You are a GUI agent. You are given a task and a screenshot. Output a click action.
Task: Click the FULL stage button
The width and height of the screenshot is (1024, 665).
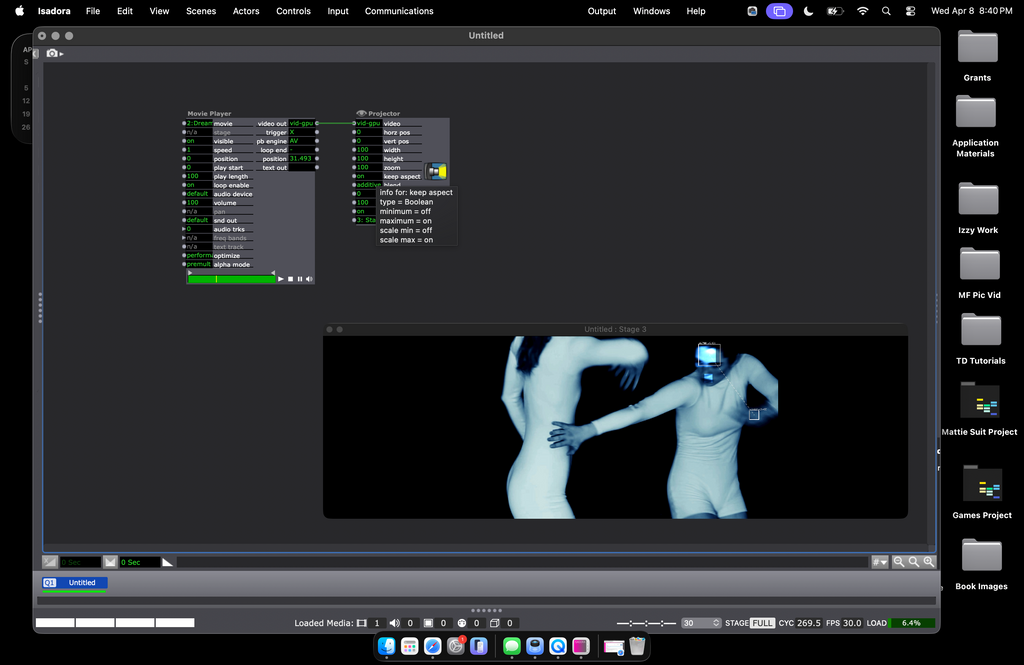pyautogui.click(x=762, y=623)
